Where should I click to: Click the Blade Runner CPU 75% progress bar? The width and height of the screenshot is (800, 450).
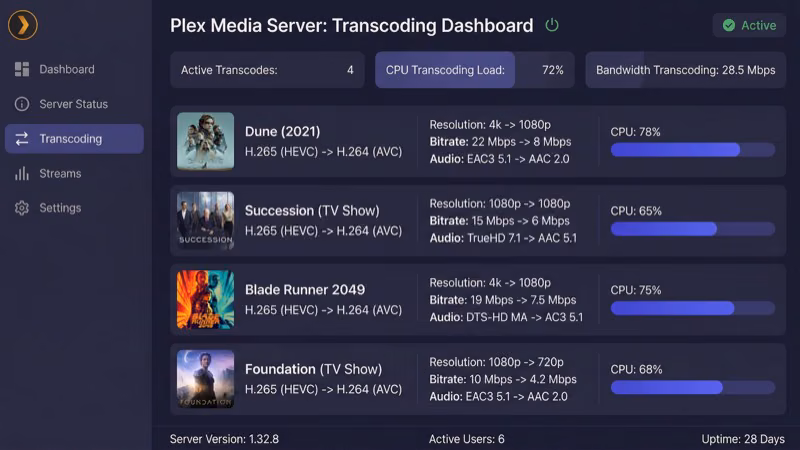pyautogui.click(x=693, y=308)
